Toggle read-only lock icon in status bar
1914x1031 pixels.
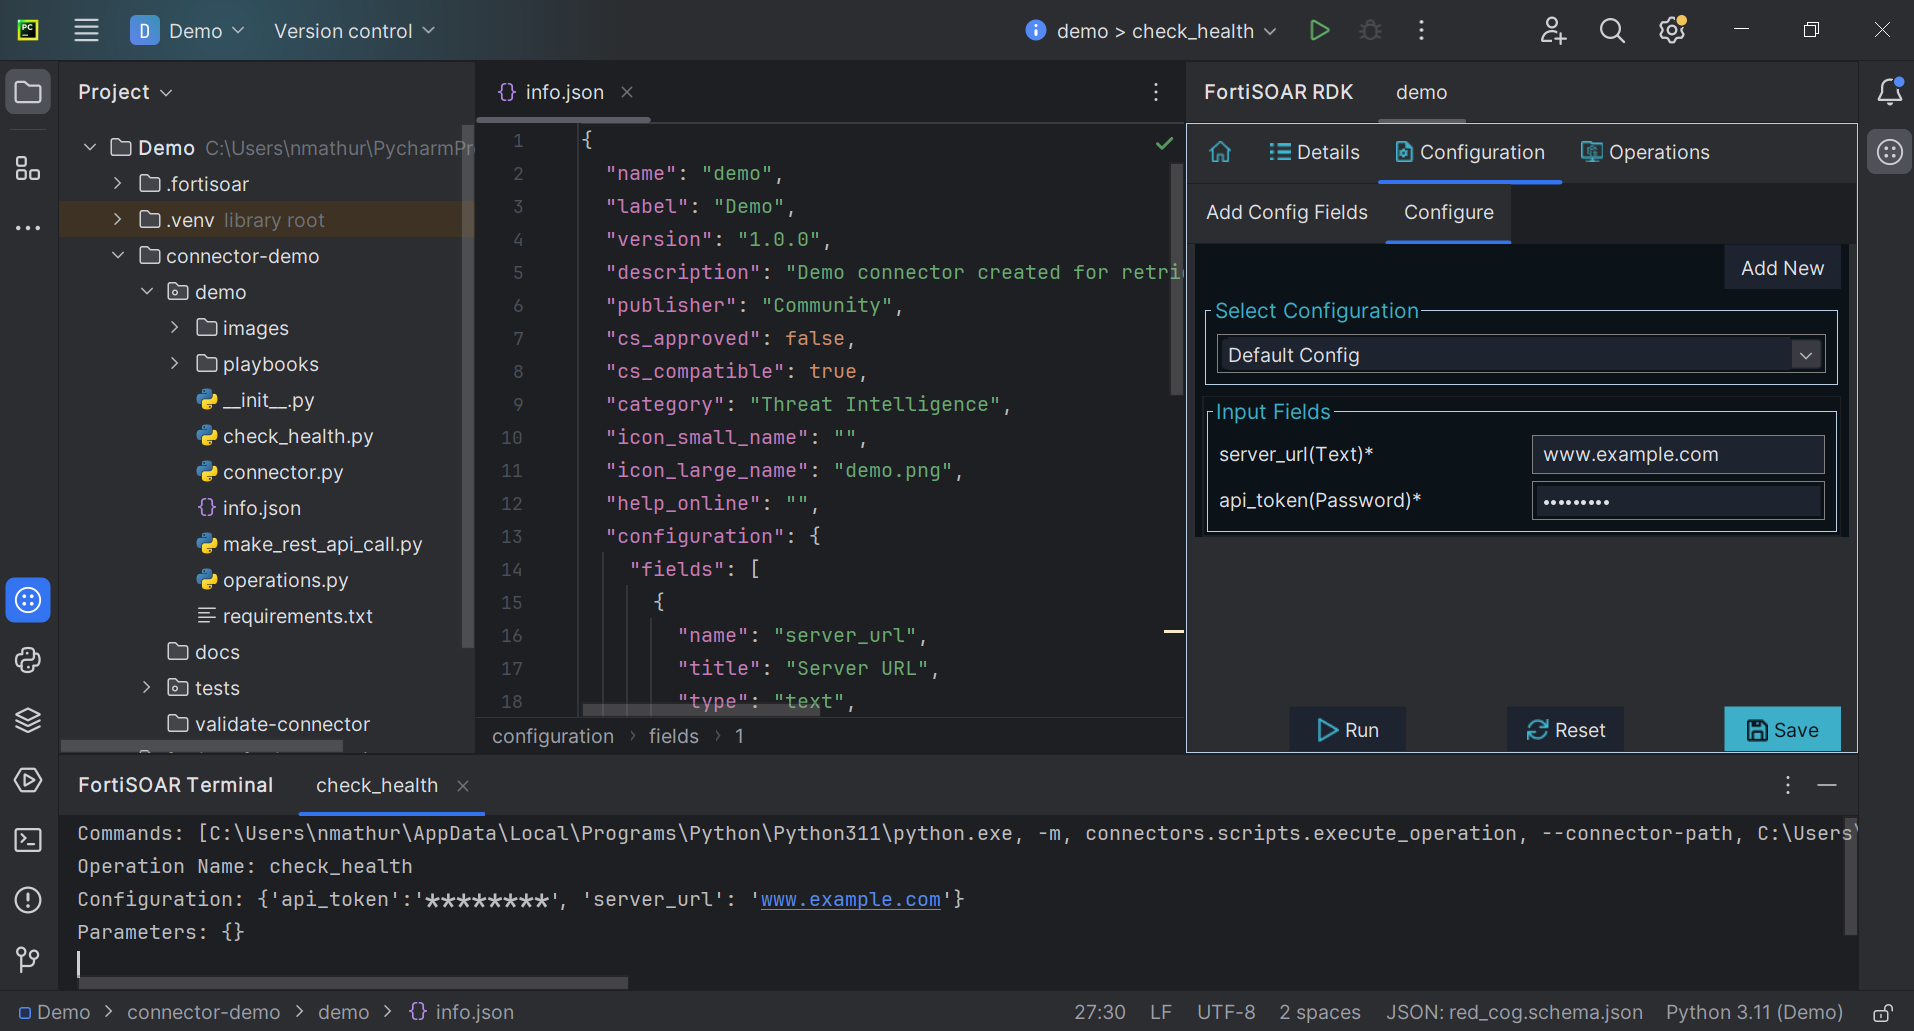1882,1013
